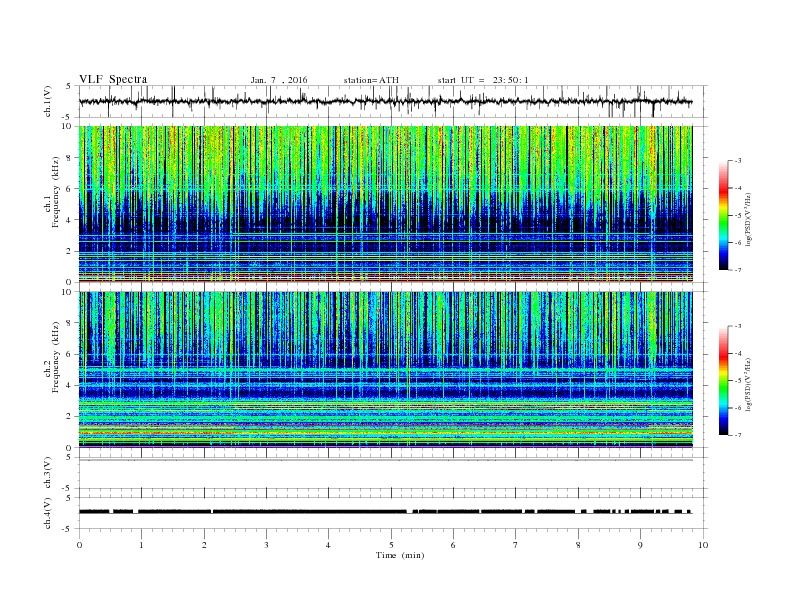792x612 pixels.
Task: Click time axis tick label "7"
Action: [516, 545]
